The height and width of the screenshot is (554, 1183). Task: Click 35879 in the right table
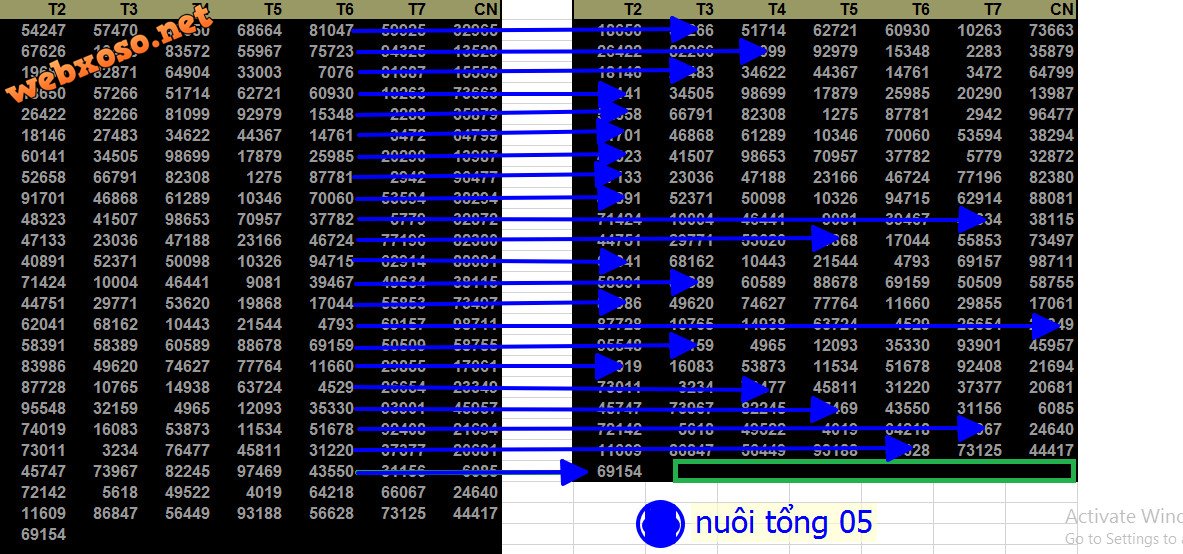pyautogui.click(x=1050, y=52)
